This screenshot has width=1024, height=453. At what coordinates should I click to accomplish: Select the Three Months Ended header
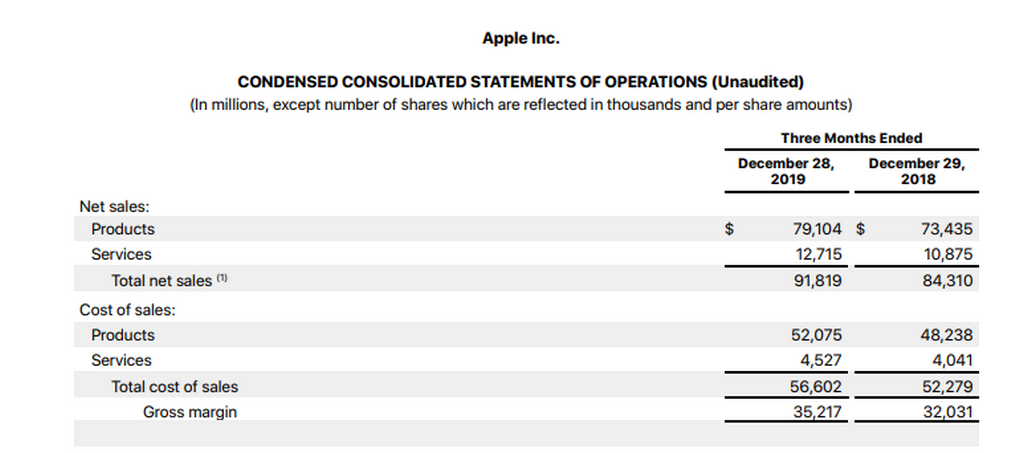[x=851, y=138]
